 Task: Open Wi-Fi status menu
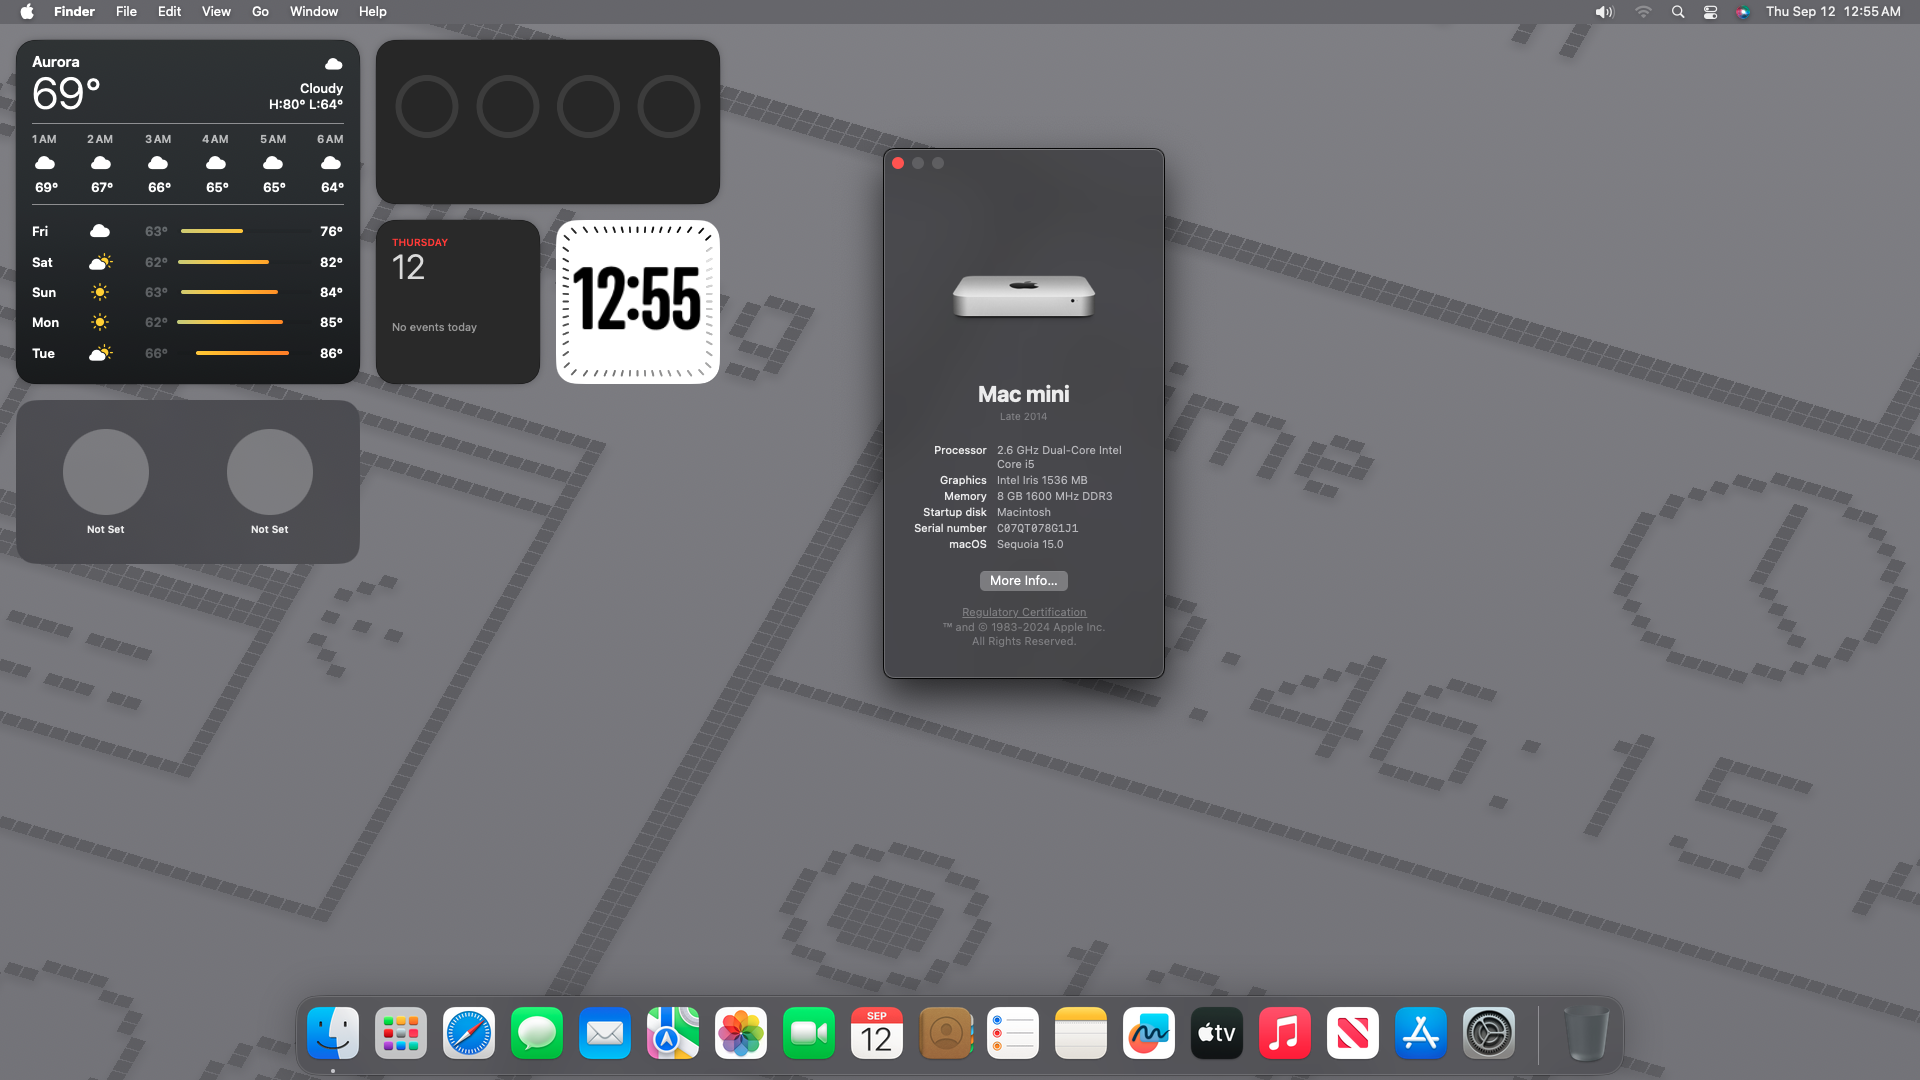point(1643,12)
